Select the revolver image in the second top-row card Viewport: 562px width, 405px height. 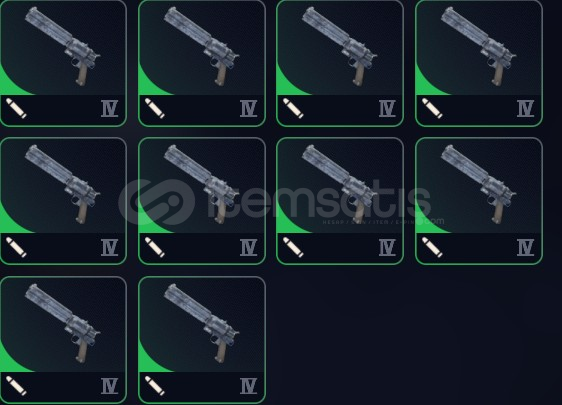pos(201,46)
